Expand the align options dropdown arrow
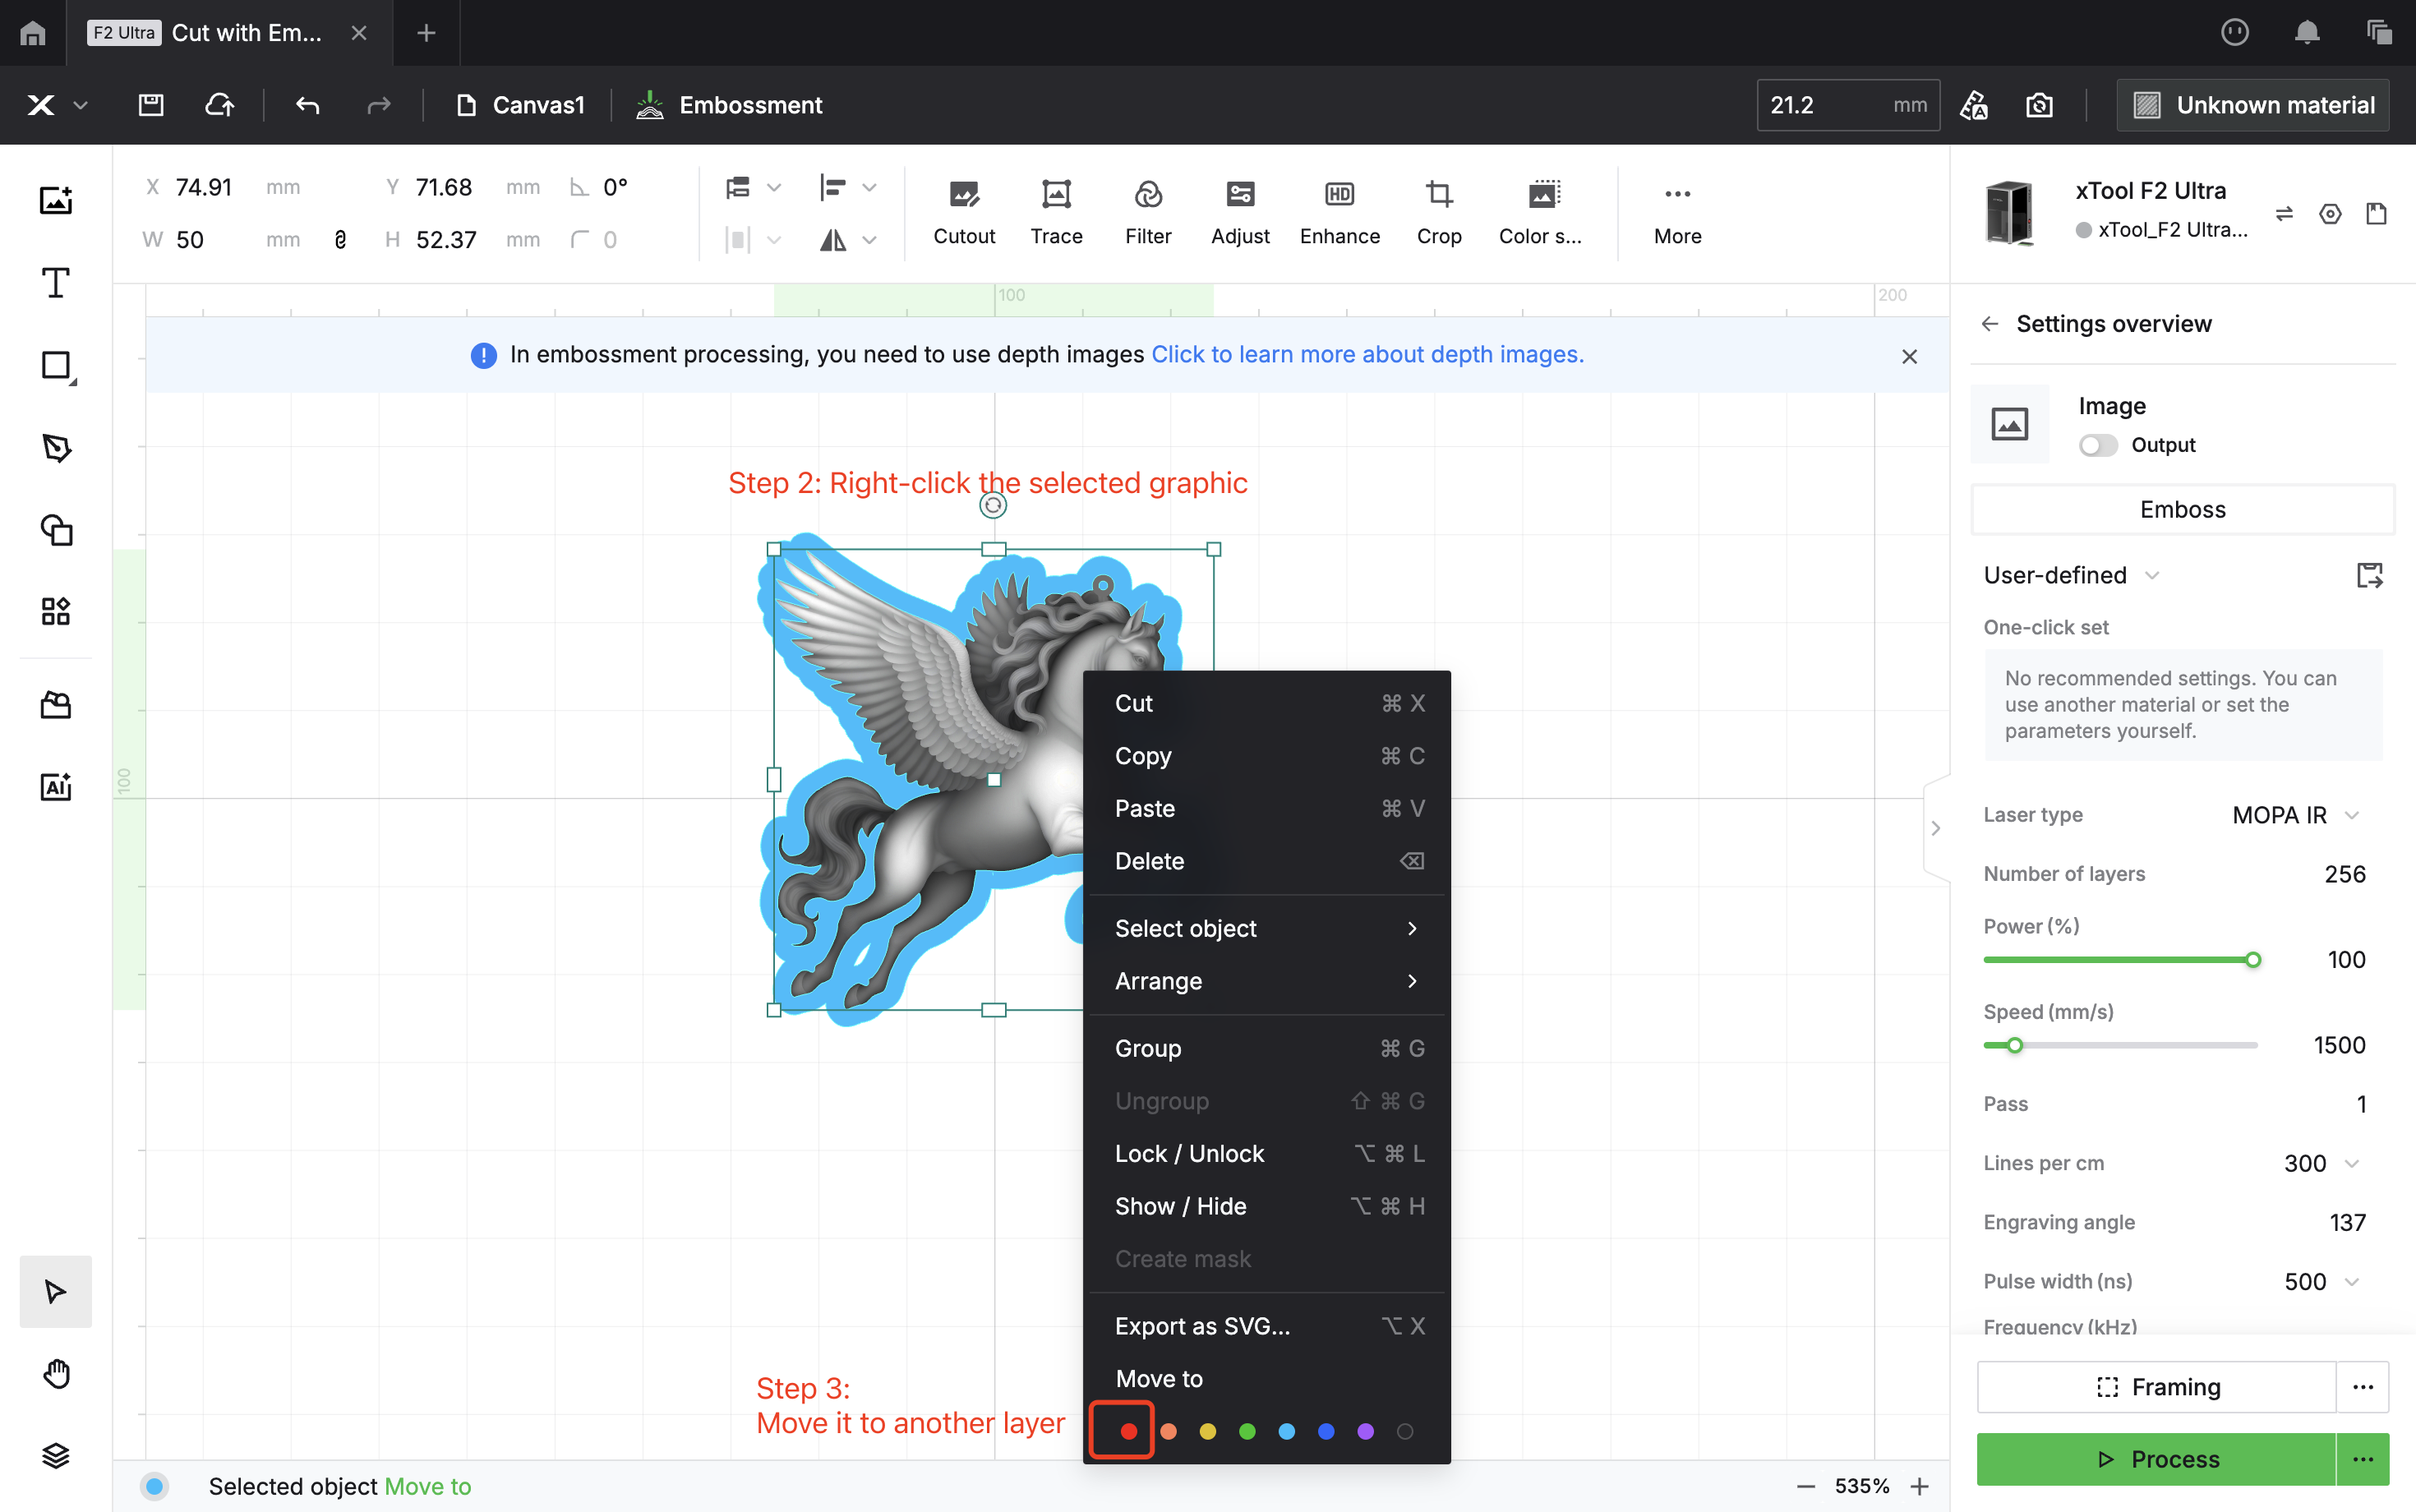The image size is (2416, 1512). pos(869,187)
